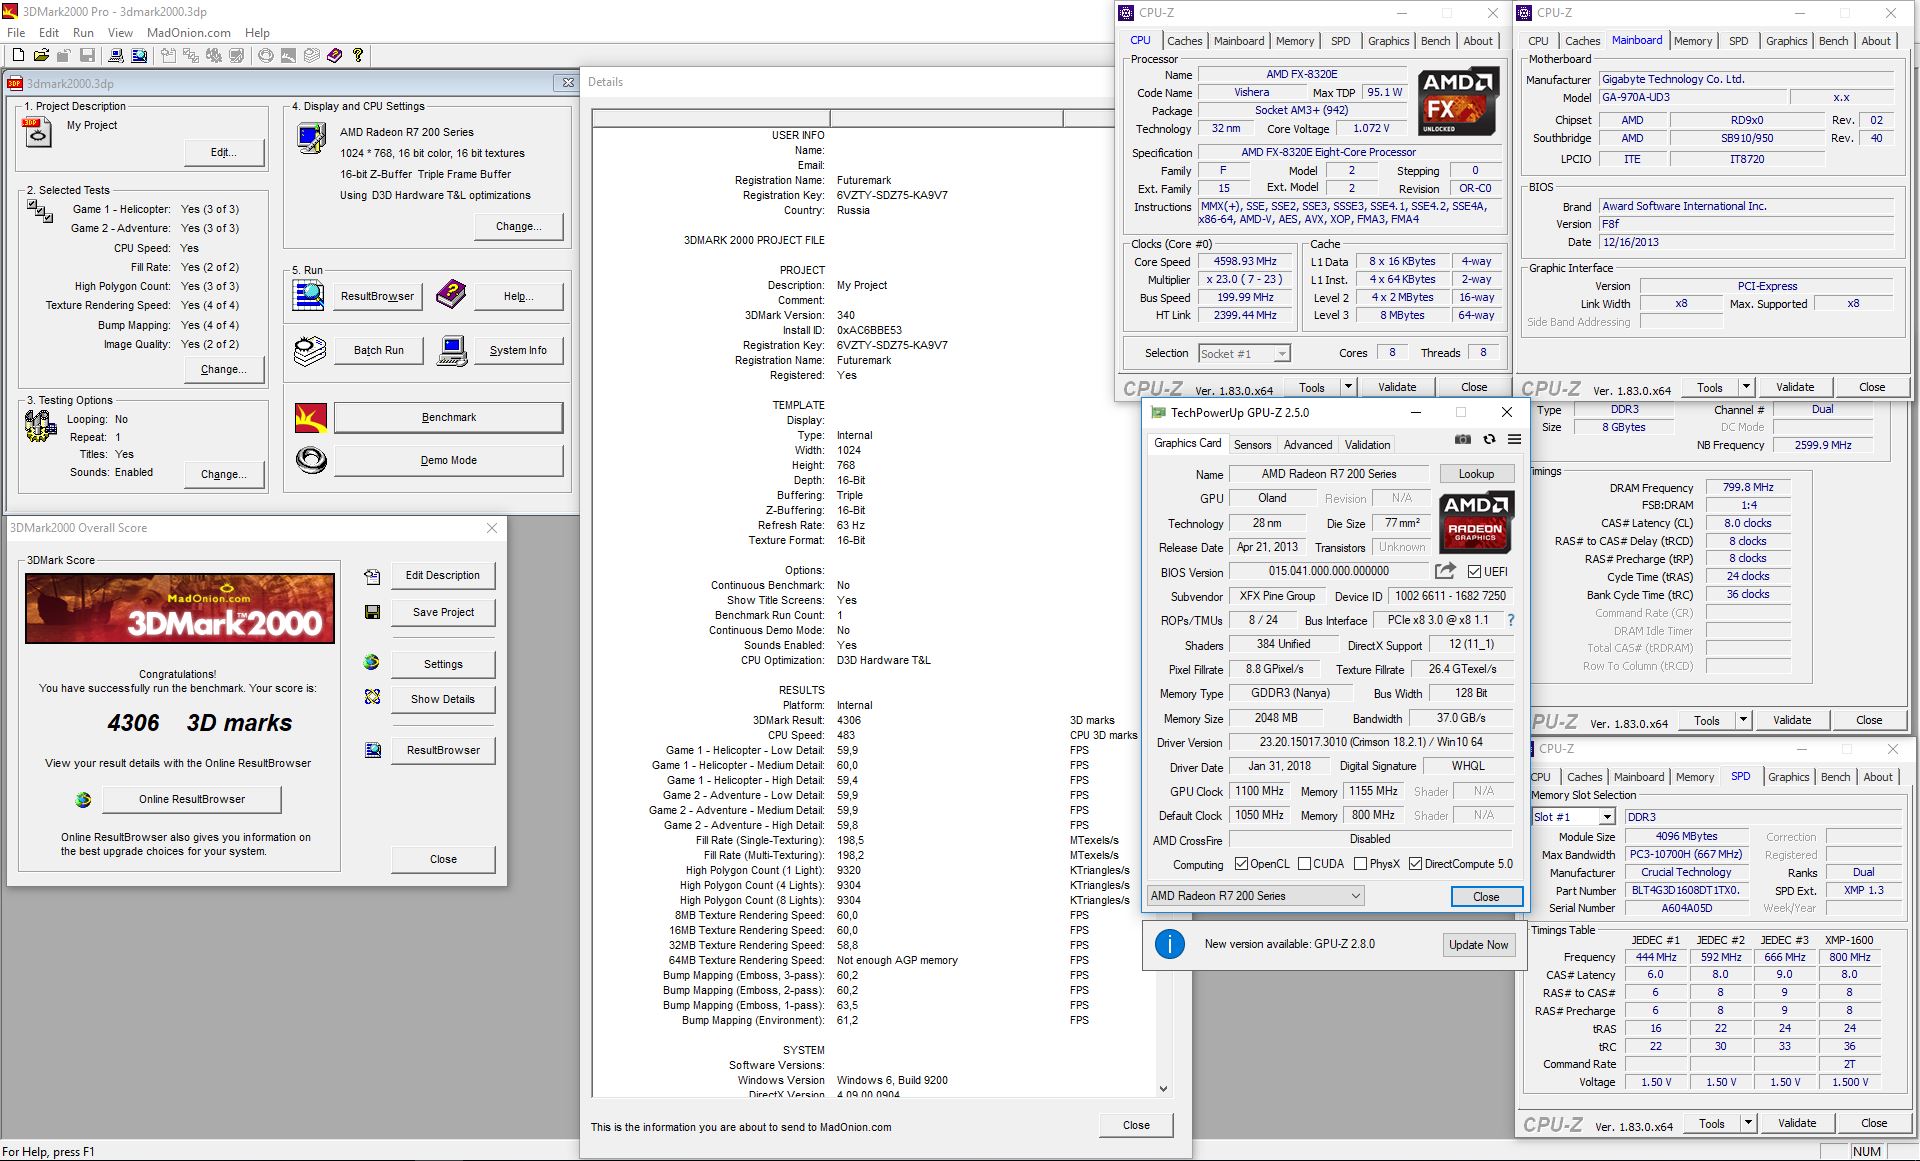The height and width of the screenshot is (1161, 1920).
Task: Open the File menu in 3DMark2000
Action: point(16,33)
